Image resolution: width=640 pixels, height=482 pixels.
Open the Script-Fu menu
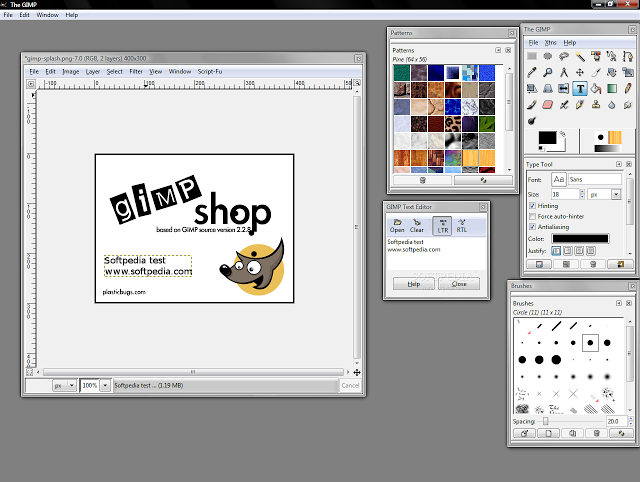tap(209, 72)
